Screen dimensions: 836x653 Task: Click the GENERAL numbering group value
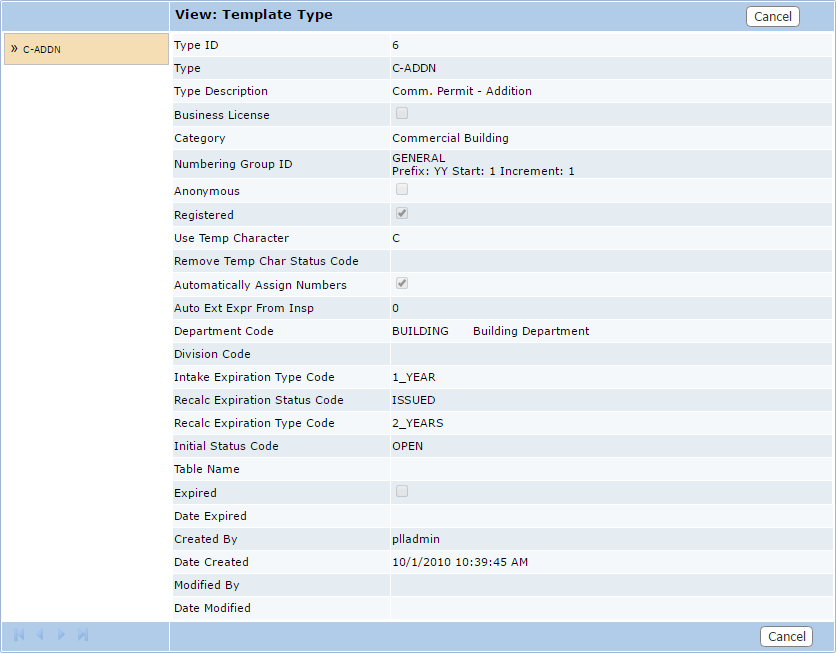click(x=419, y=158)
